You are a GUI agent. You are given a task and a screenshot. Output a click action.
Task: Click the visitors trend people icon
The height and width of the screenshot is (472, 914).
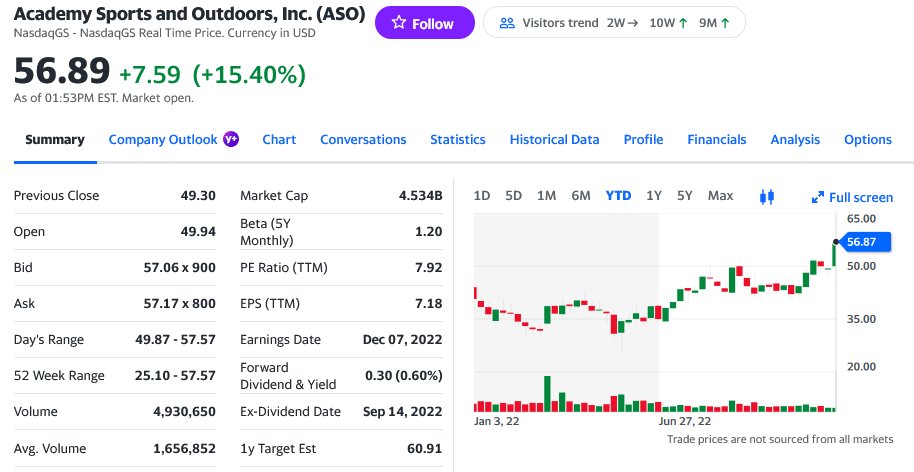tap(508, 23)
